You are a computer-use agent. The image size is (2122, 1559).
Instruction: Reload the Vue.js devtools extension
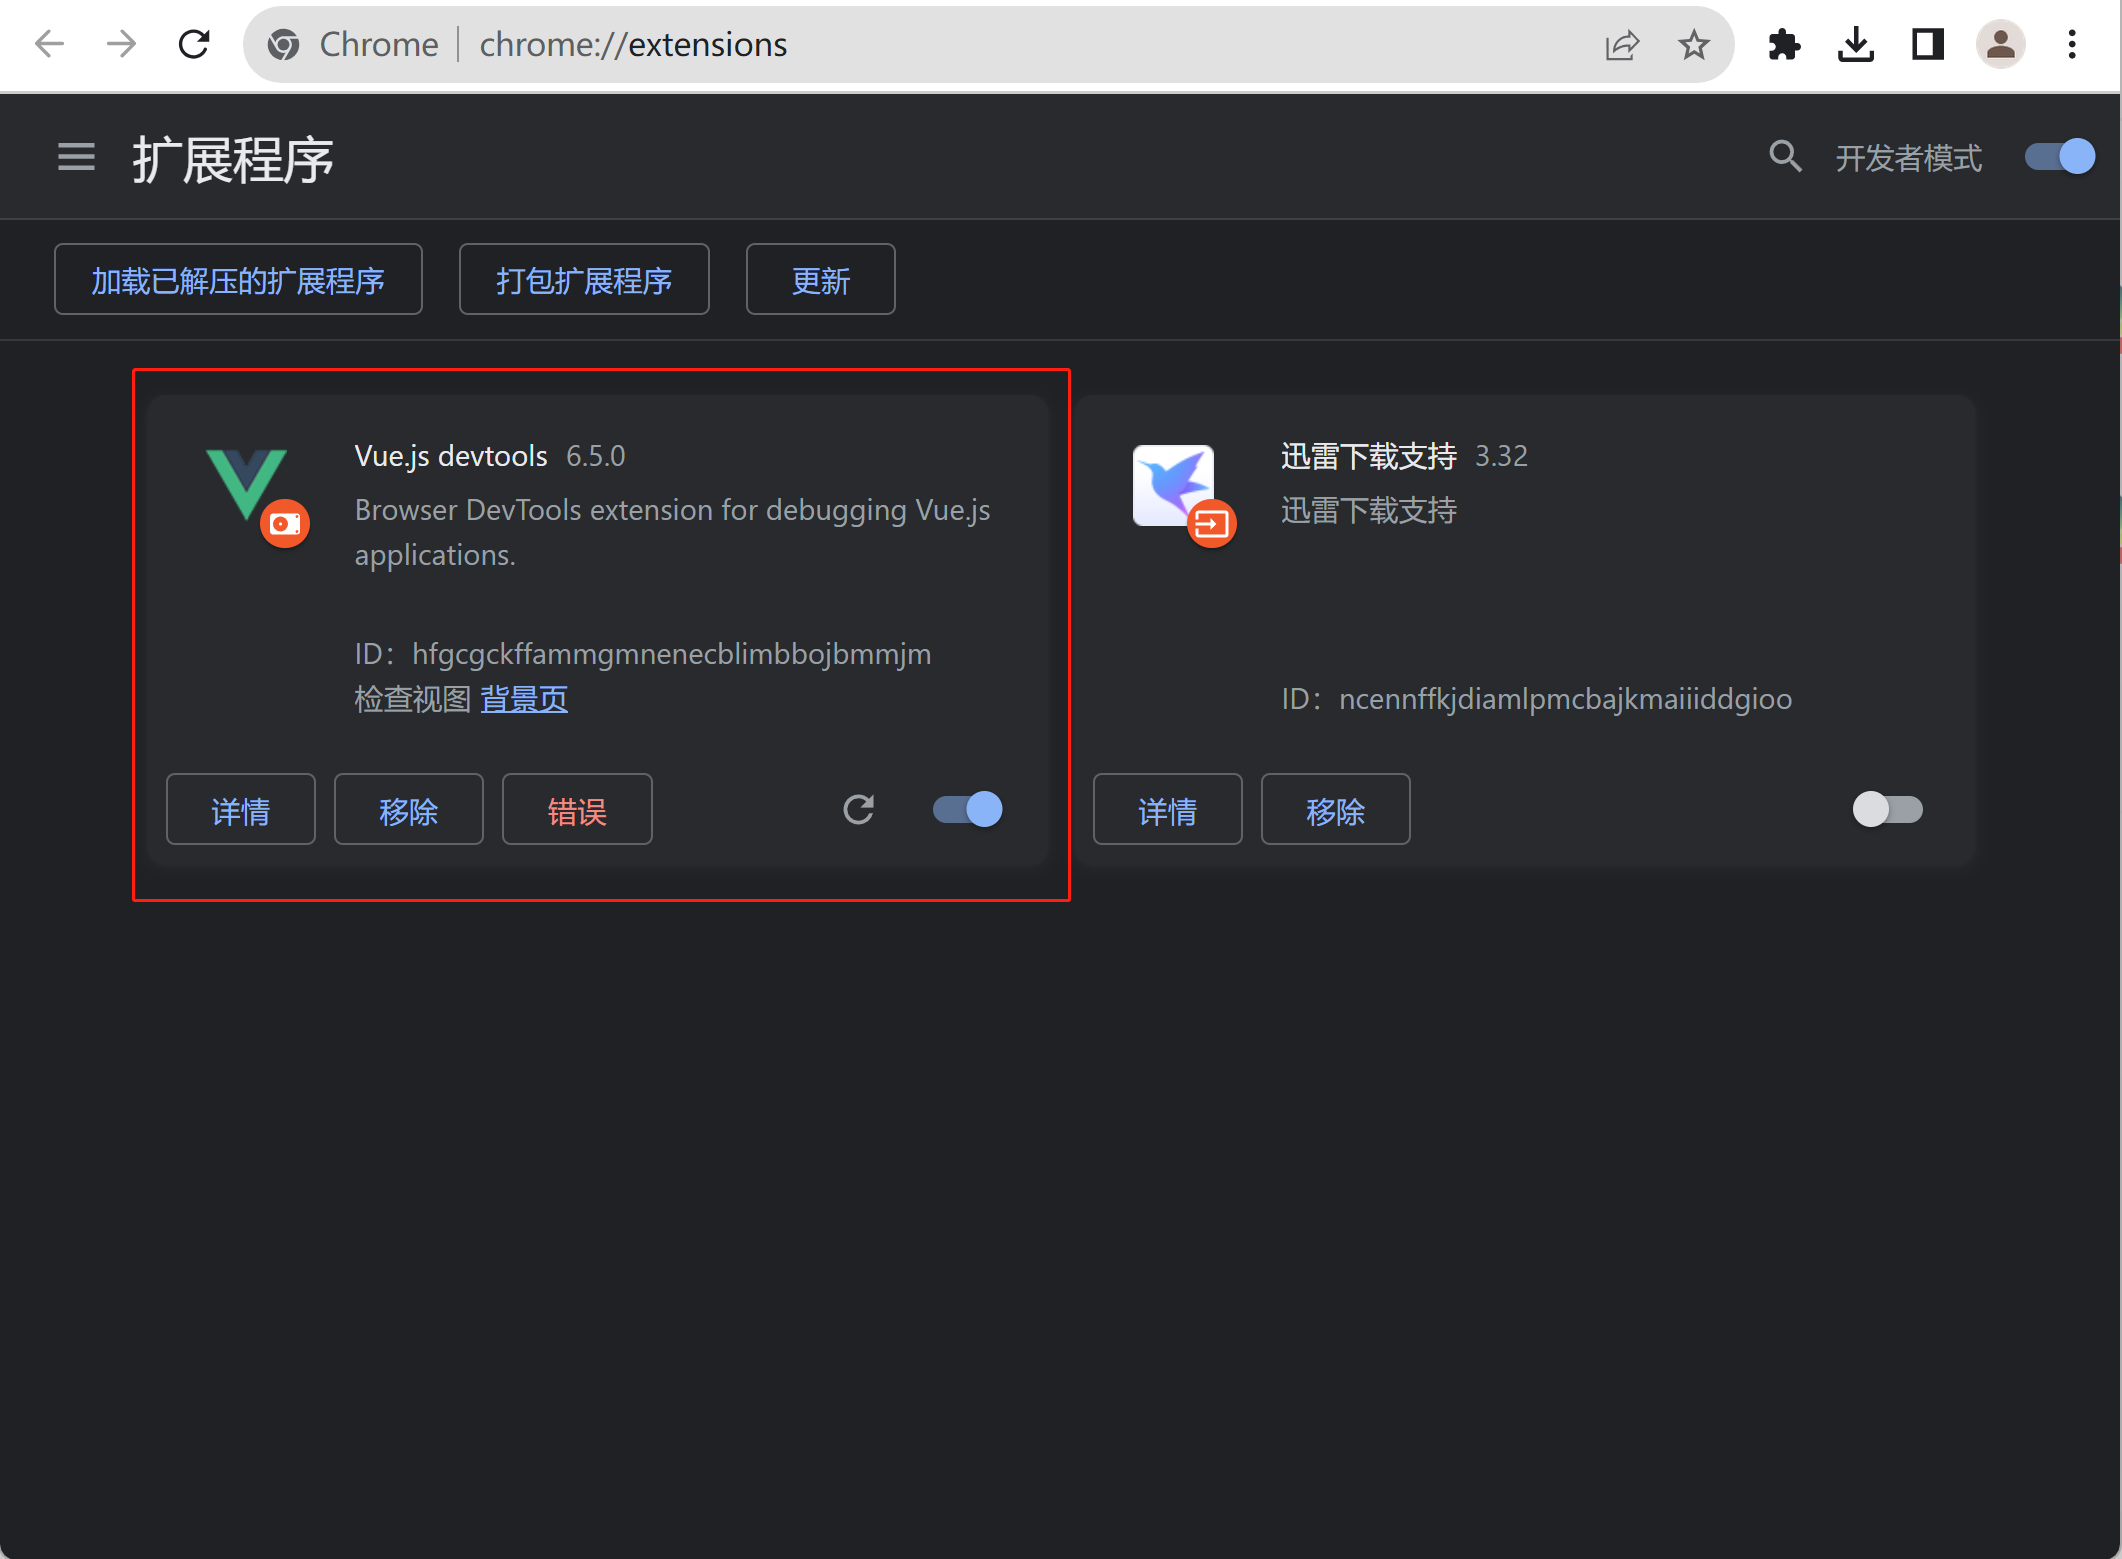859,809
